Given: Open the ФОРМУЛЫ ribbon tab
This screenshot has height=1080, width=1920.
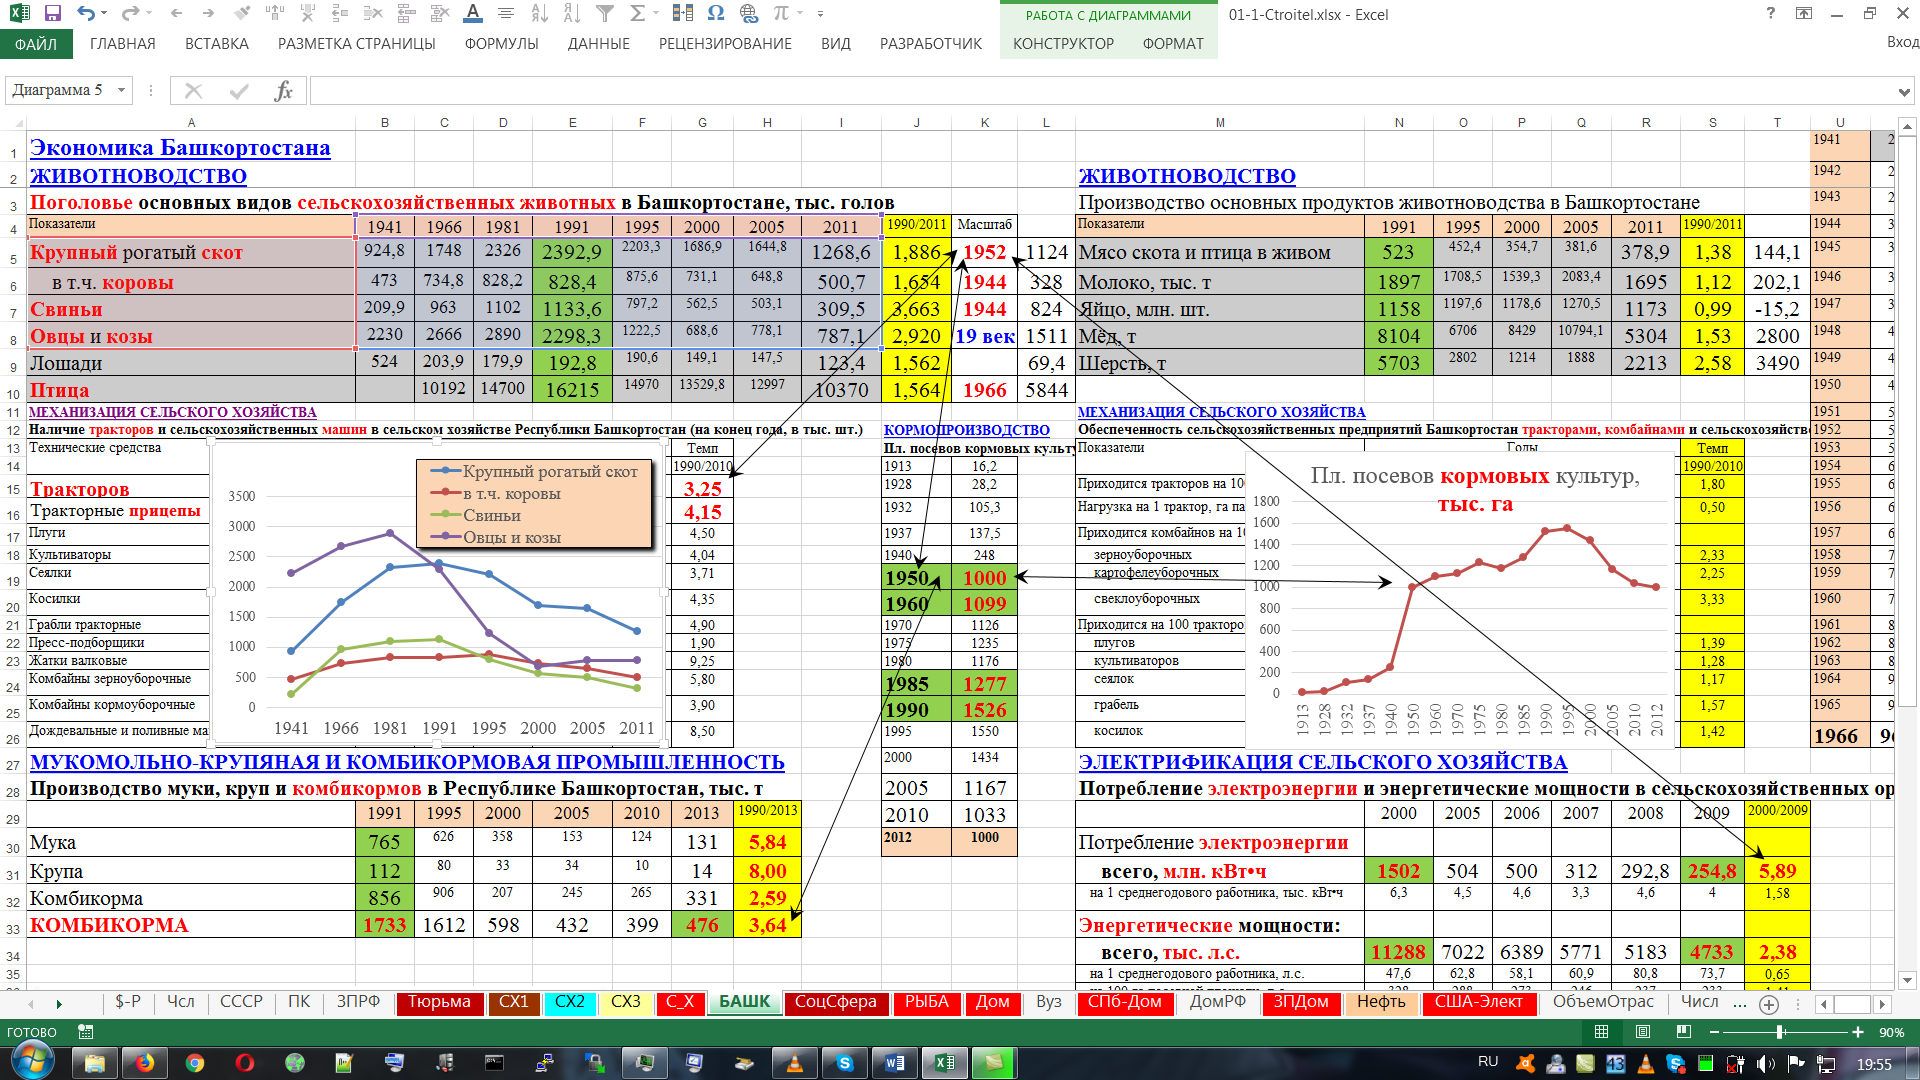Looking at the screenshot, I should (x=501, y=44).
